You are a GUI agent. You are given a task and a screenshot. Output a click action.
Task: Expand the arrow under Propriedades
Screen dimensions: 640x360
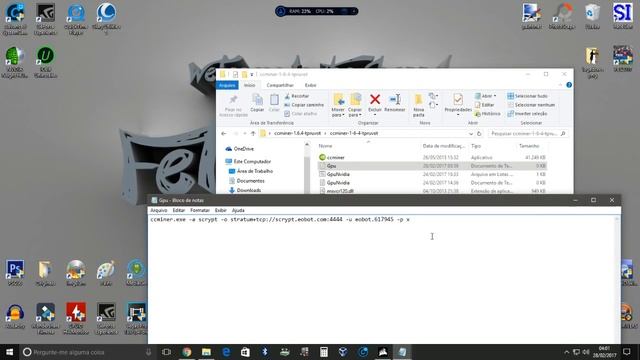point(458,115)
